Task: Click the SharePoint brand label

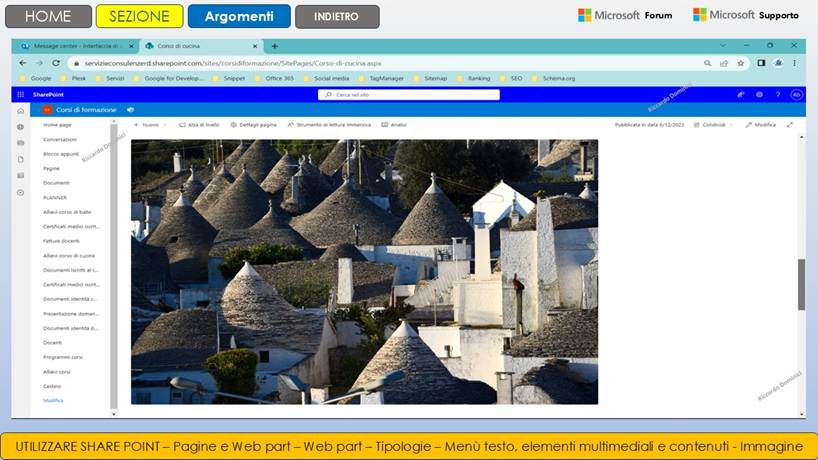Action: click(x=48, y=94)
